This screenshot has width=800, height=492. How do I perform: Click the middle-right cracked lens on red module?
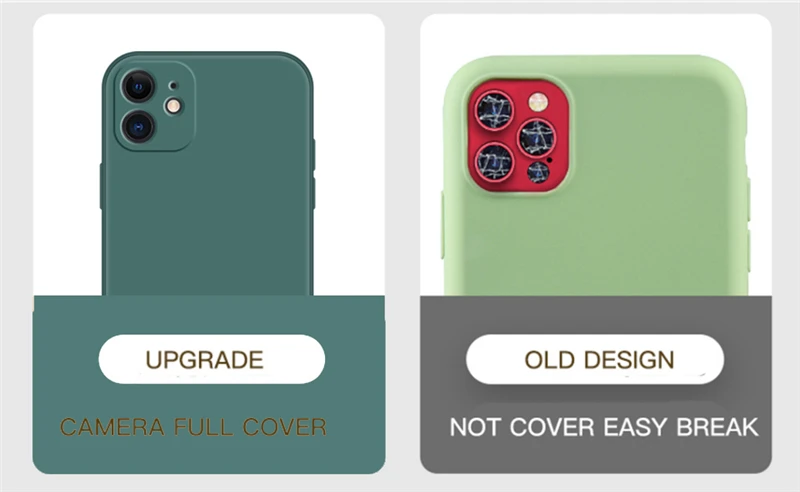coord(537,138)
